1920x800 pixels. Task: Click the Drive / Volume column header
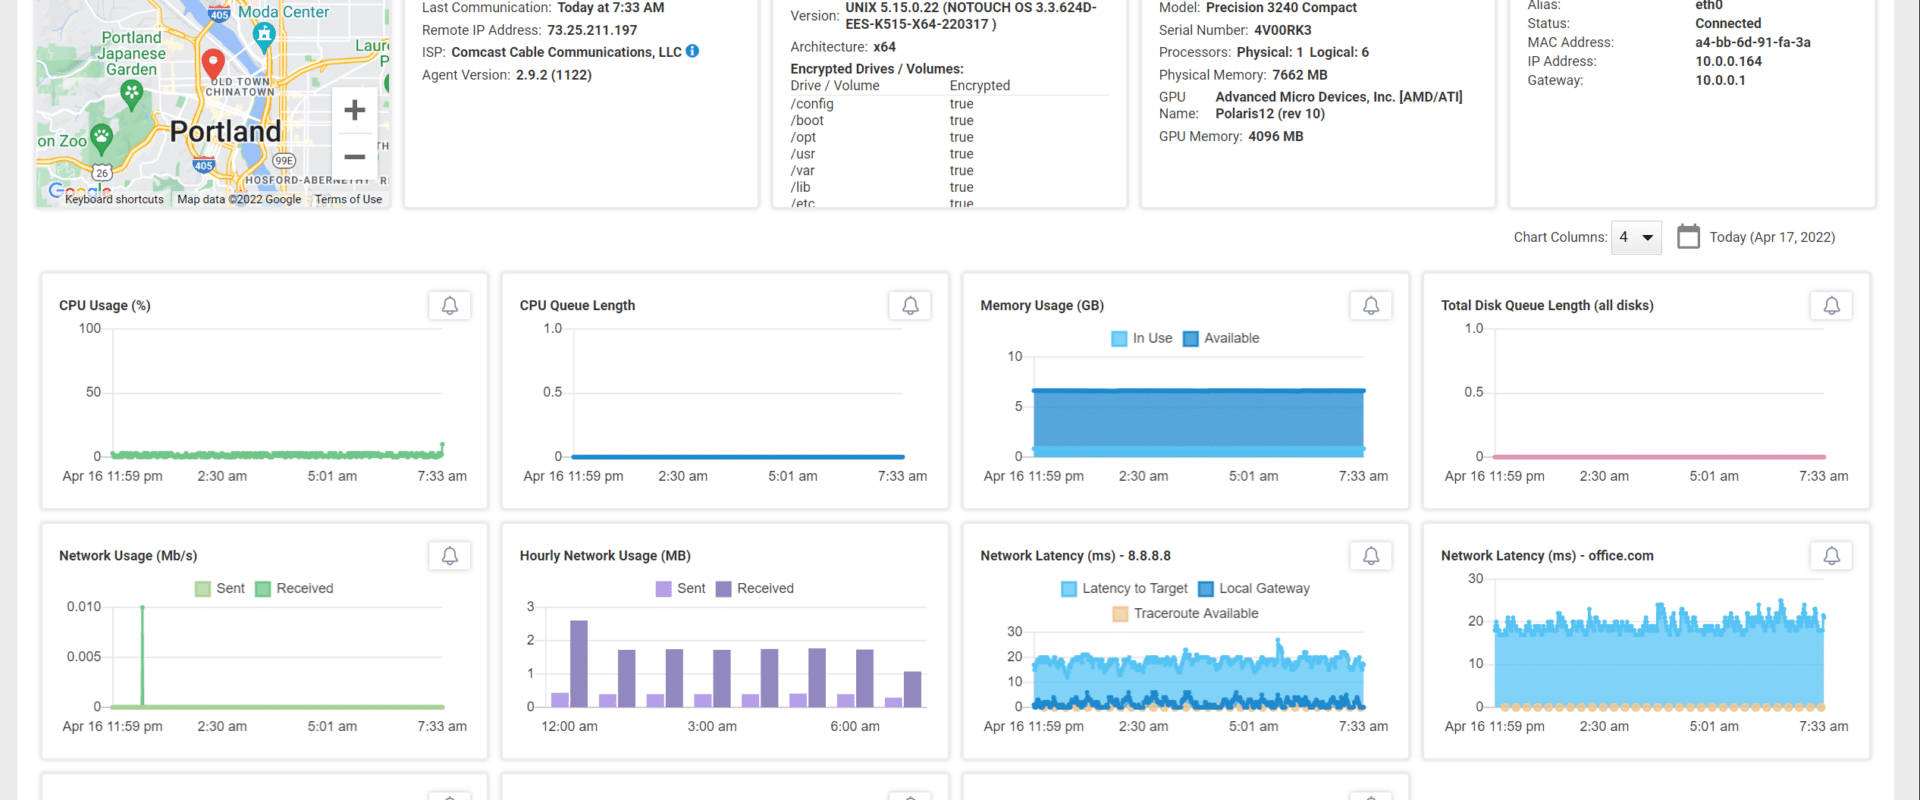(x=835, y=86)
